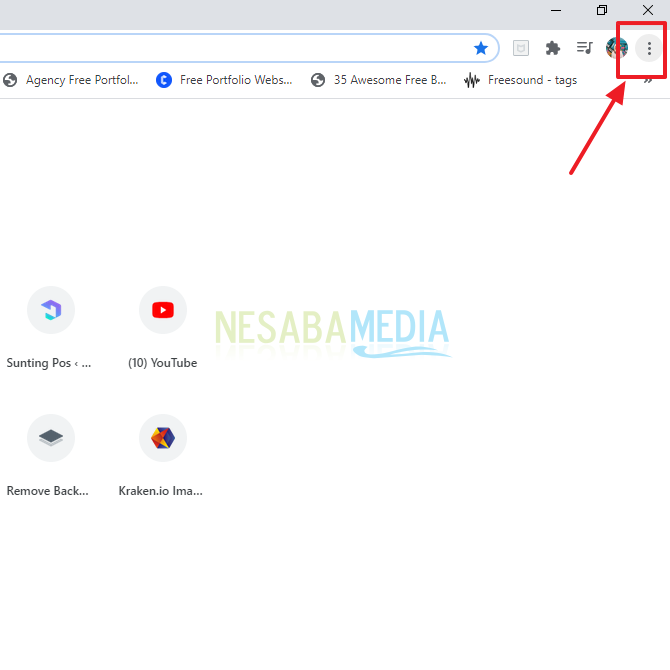Open Chrome's three-dot menu

click(649, 48)
